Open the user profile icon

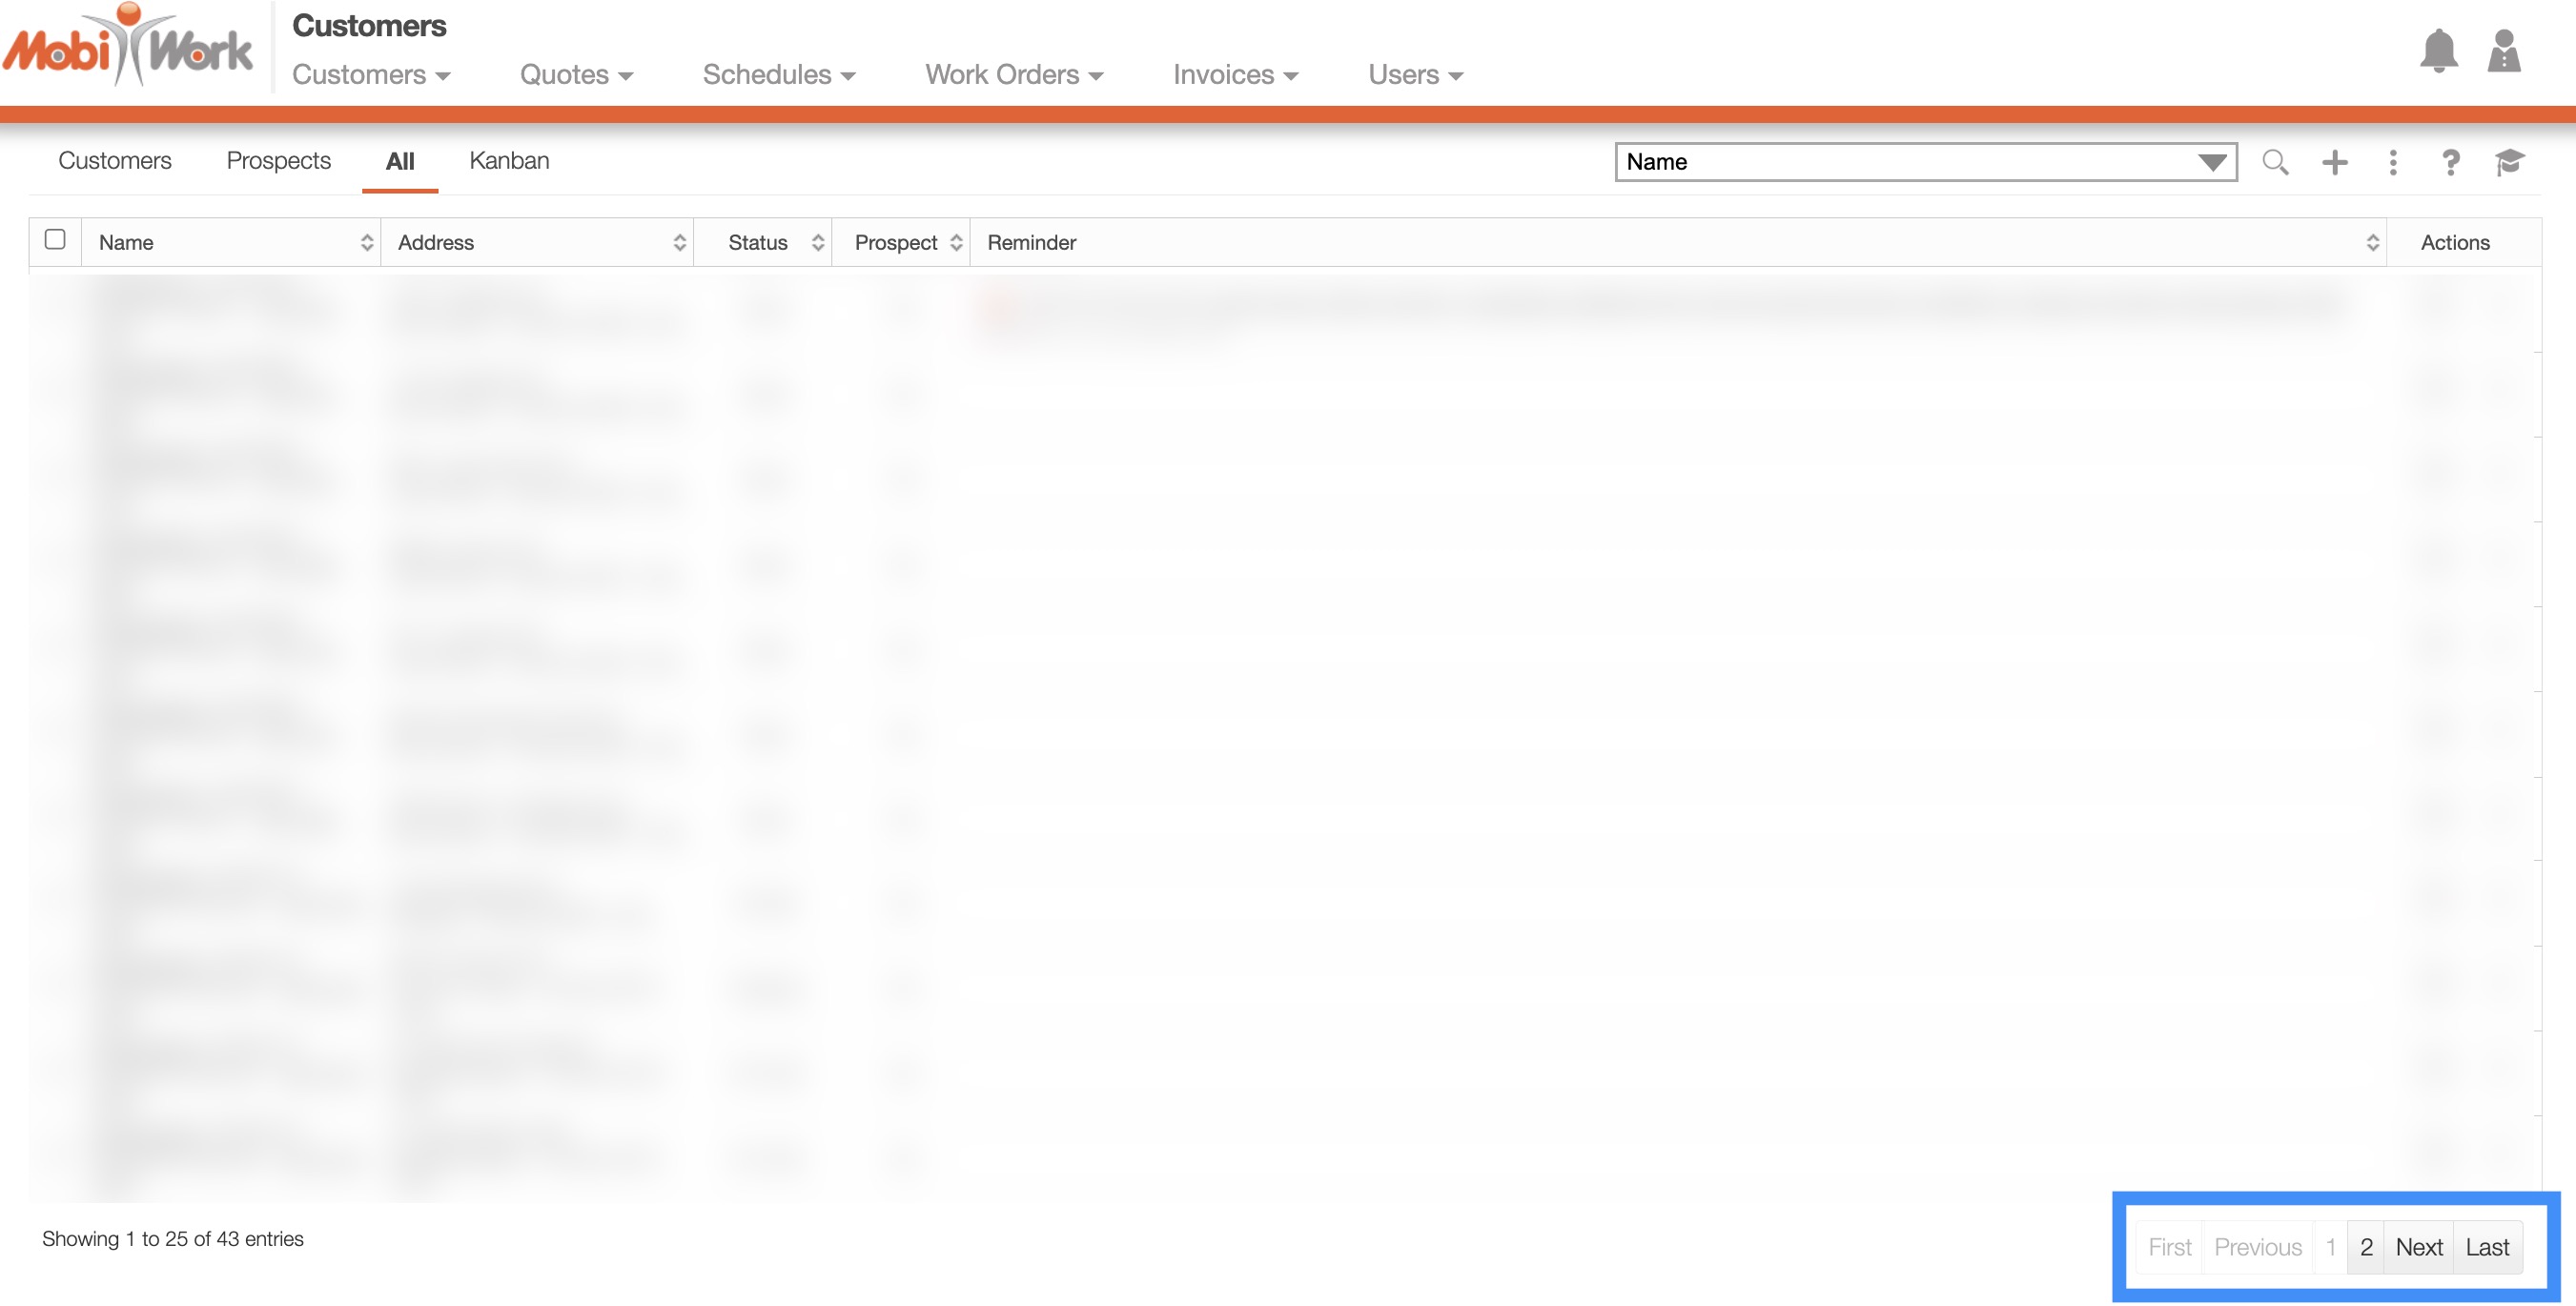click(2503, 51)
